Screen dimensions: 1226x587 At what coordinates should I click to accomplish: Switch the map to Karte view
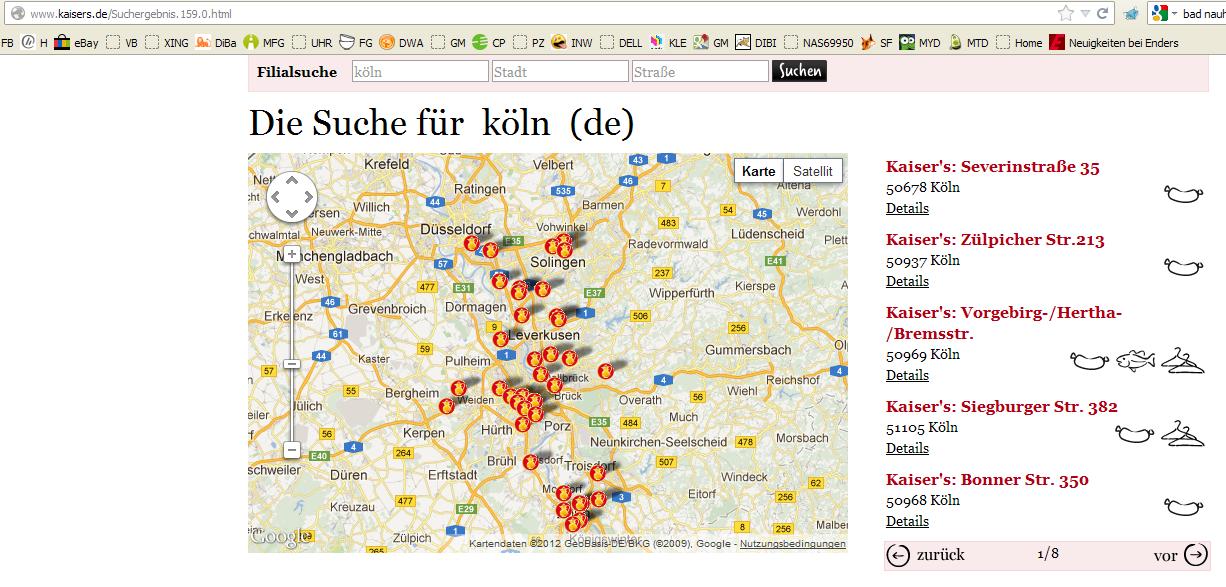[759, 171]
